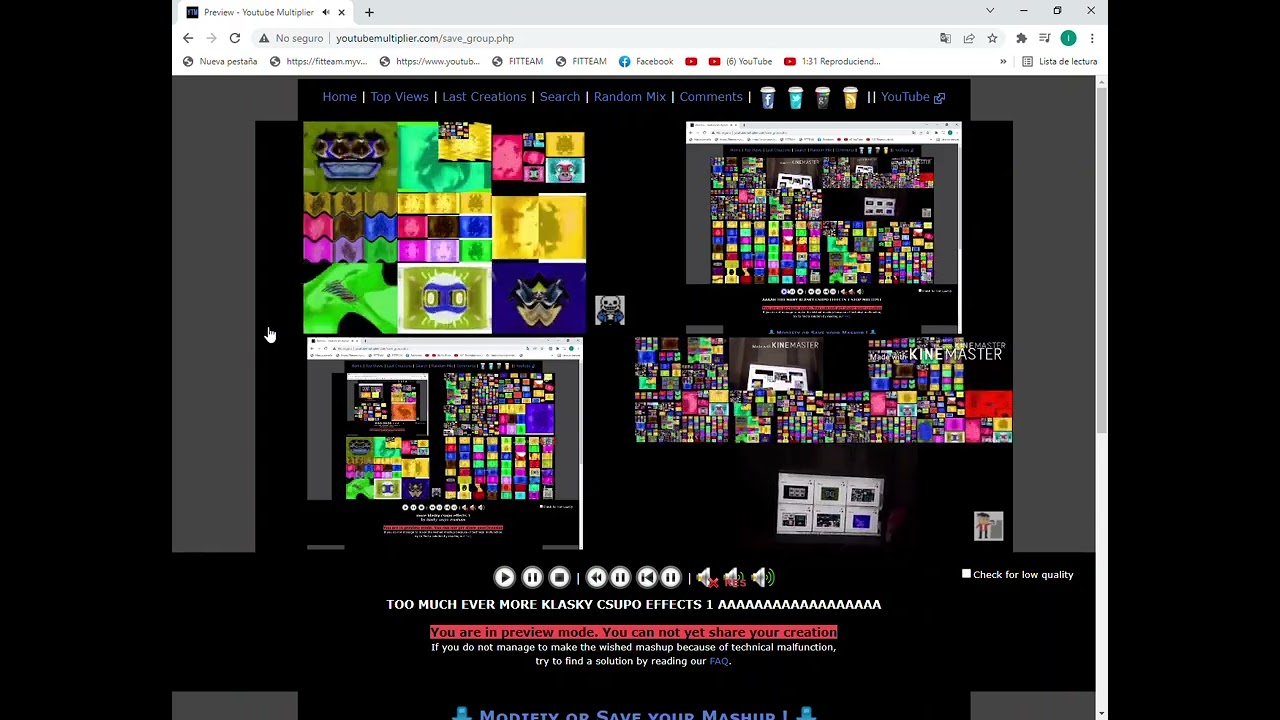This screenshot has width=1280, height=720.
Task: Open the RSS feed cup icon
Action: tap(850, 97)
